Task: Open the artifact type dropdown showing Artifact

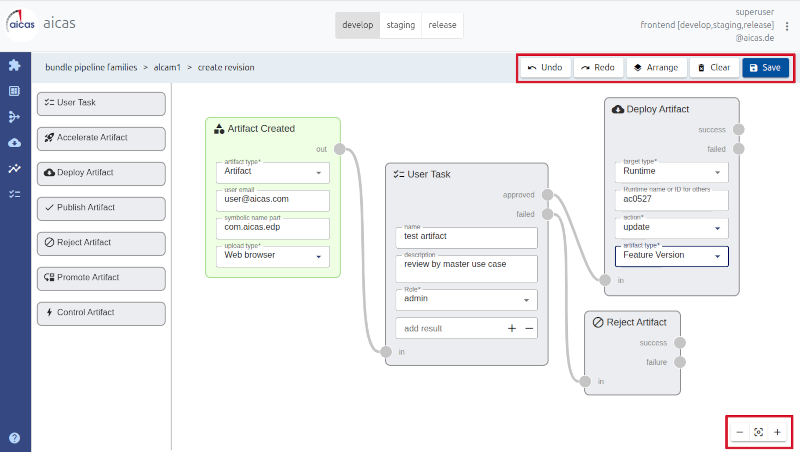Action: click(x=273, y=172)
